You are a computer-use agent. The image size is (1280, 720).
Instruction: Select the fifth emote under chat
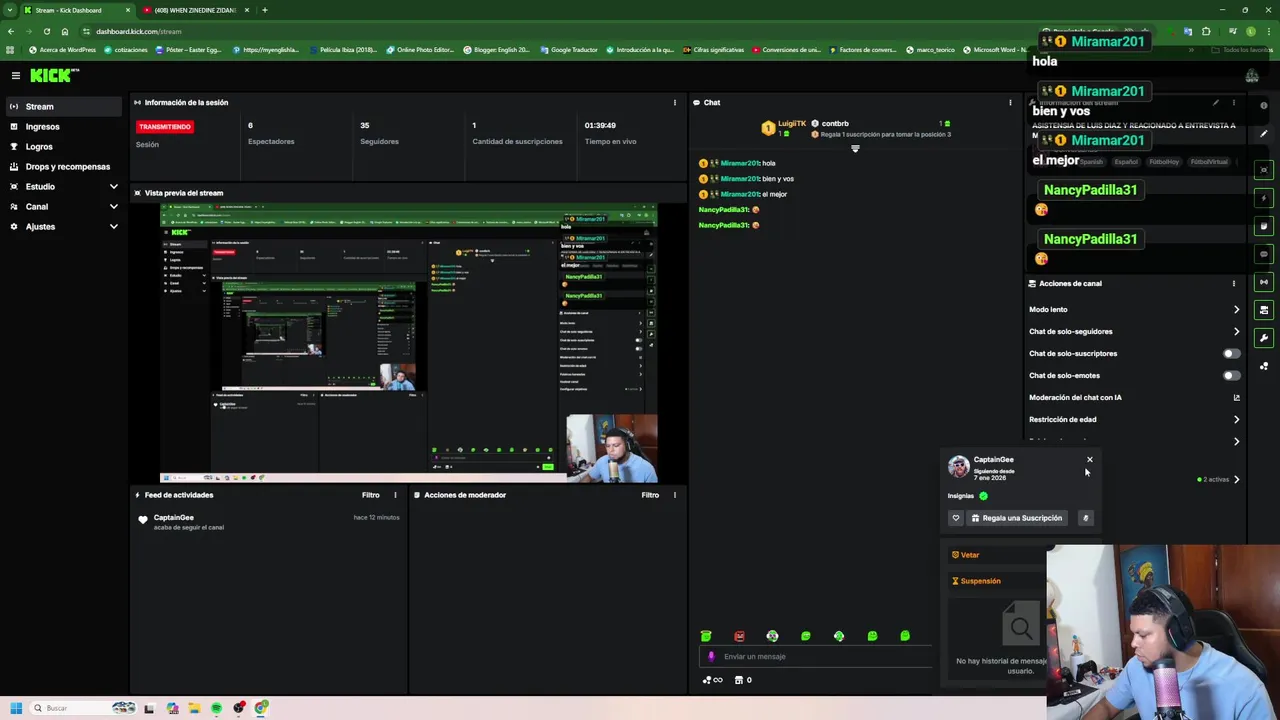click(x=839, y=636)
